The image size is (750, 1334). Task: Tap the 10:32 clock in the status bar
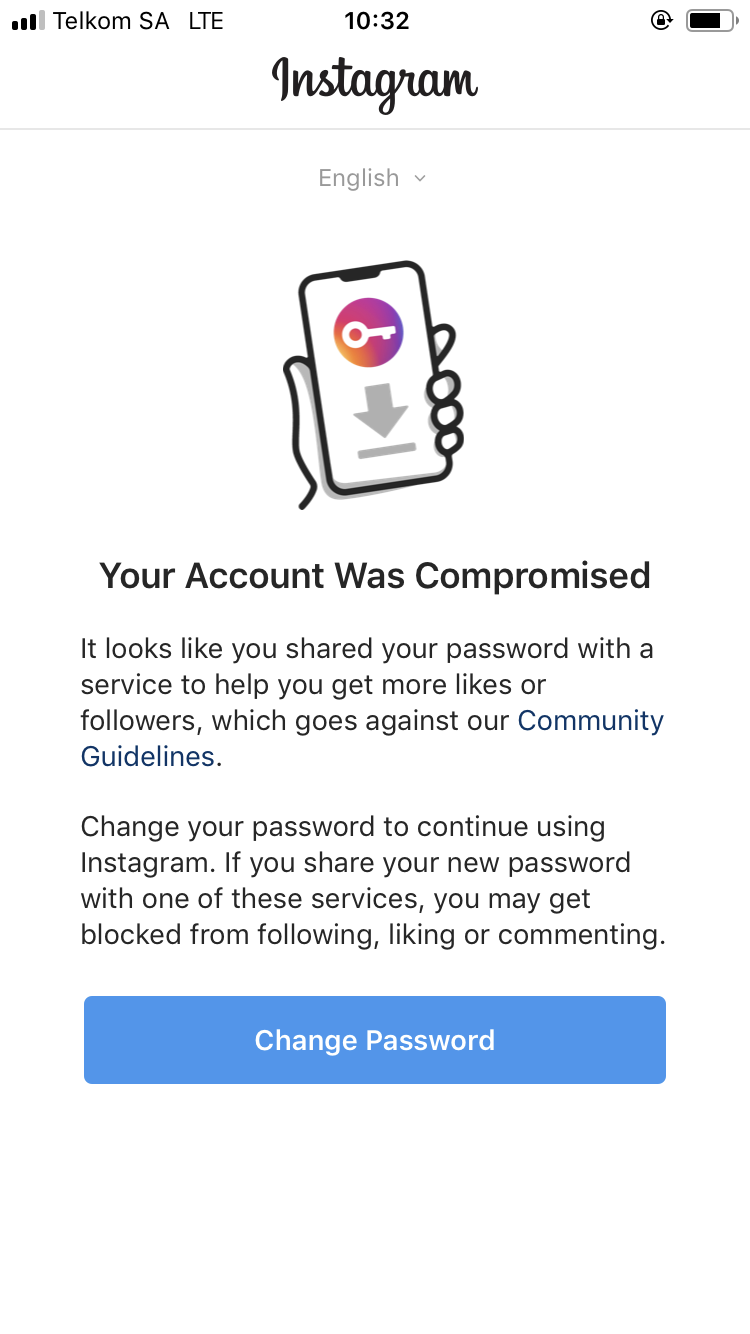point(376,20)
